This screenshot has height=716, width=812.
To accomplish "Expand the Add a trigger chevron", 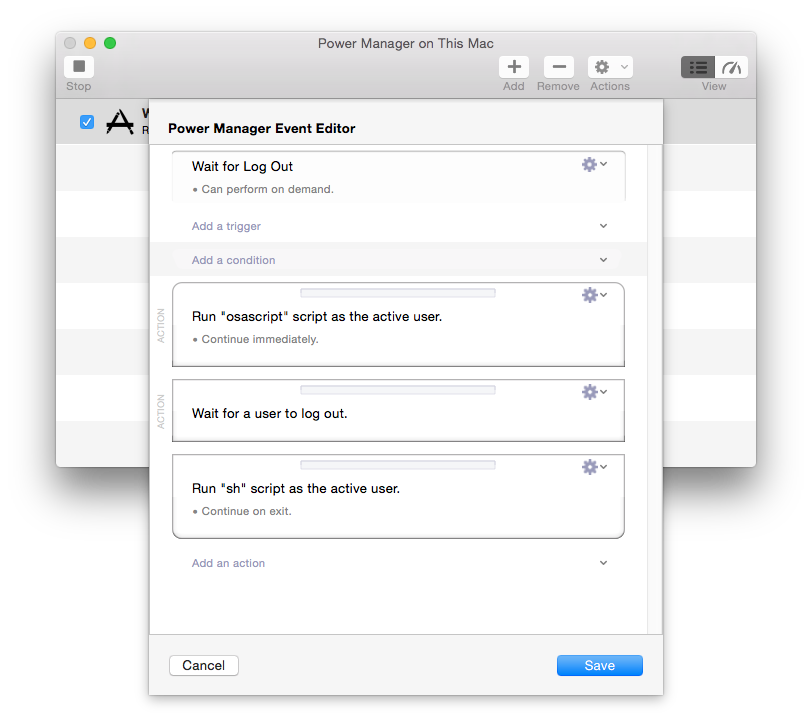I will coord(603,226).
